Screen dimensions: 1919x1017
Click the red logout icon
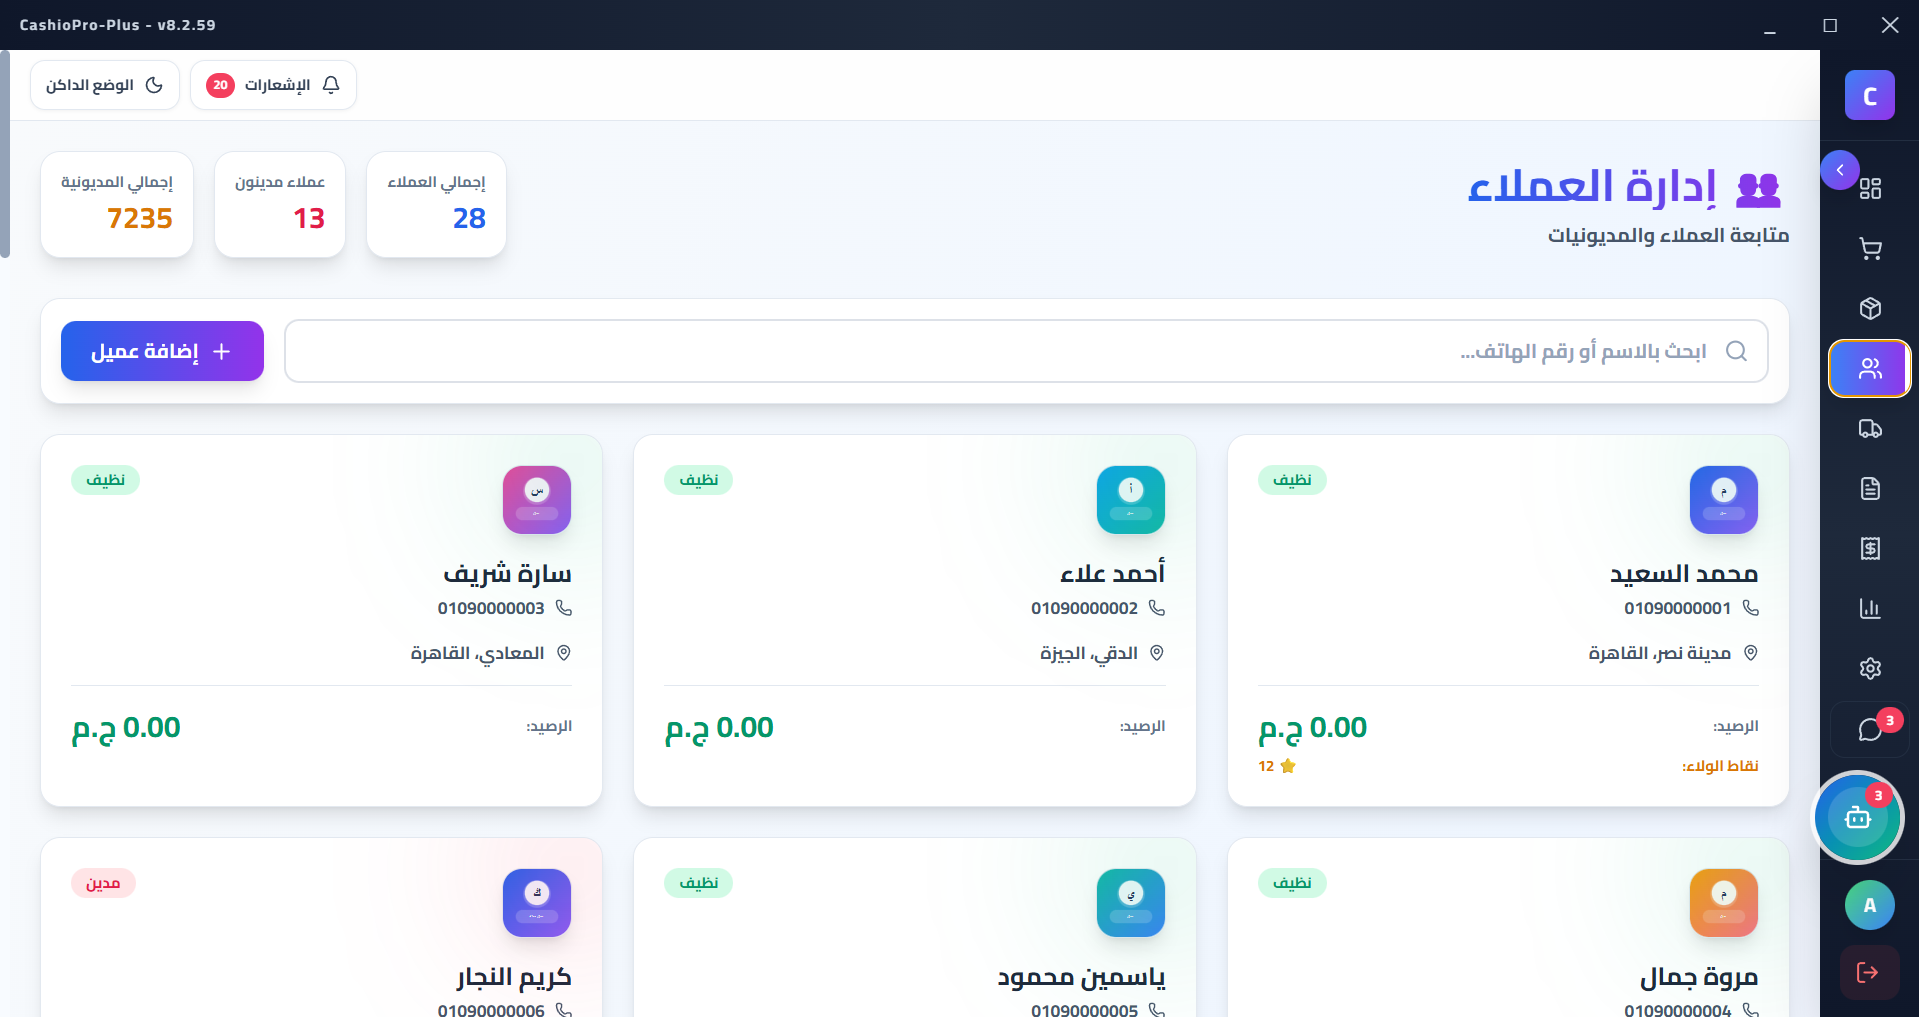(x=1868, y=972)
